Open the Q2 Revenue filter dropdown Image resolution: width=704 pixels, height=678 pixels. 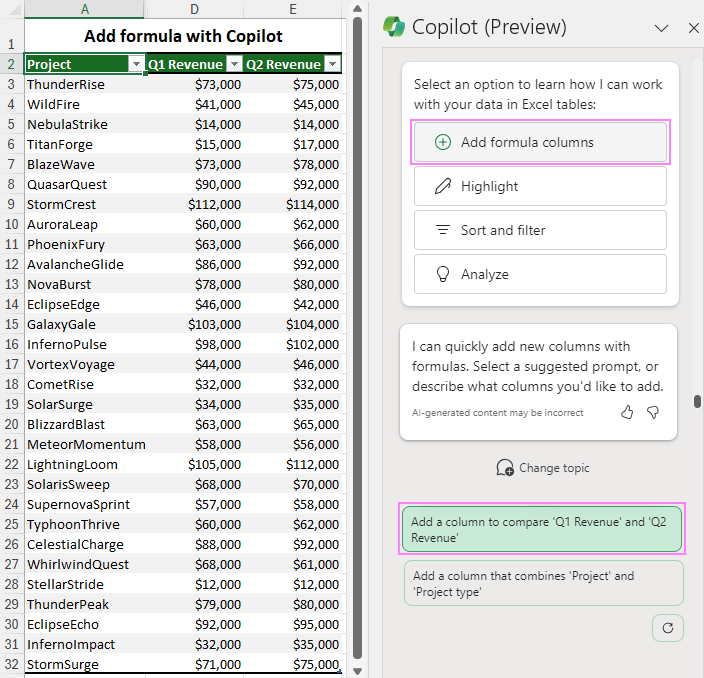pyautogui.click(x=332, y=64)
